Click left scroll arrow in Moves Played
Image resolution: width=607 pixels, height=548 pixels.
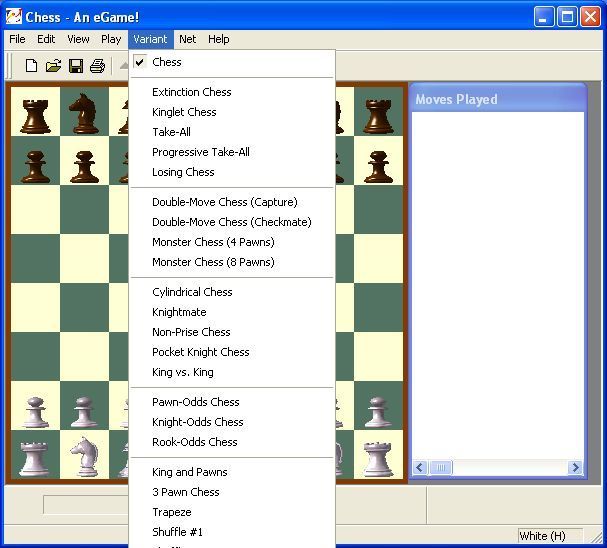[420, 467]
